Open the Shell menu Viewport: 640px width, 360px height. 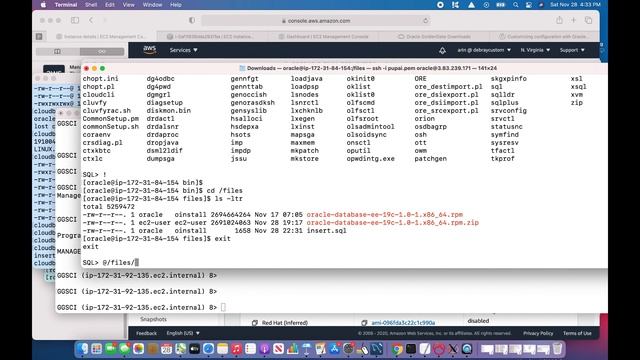[91, 5]
